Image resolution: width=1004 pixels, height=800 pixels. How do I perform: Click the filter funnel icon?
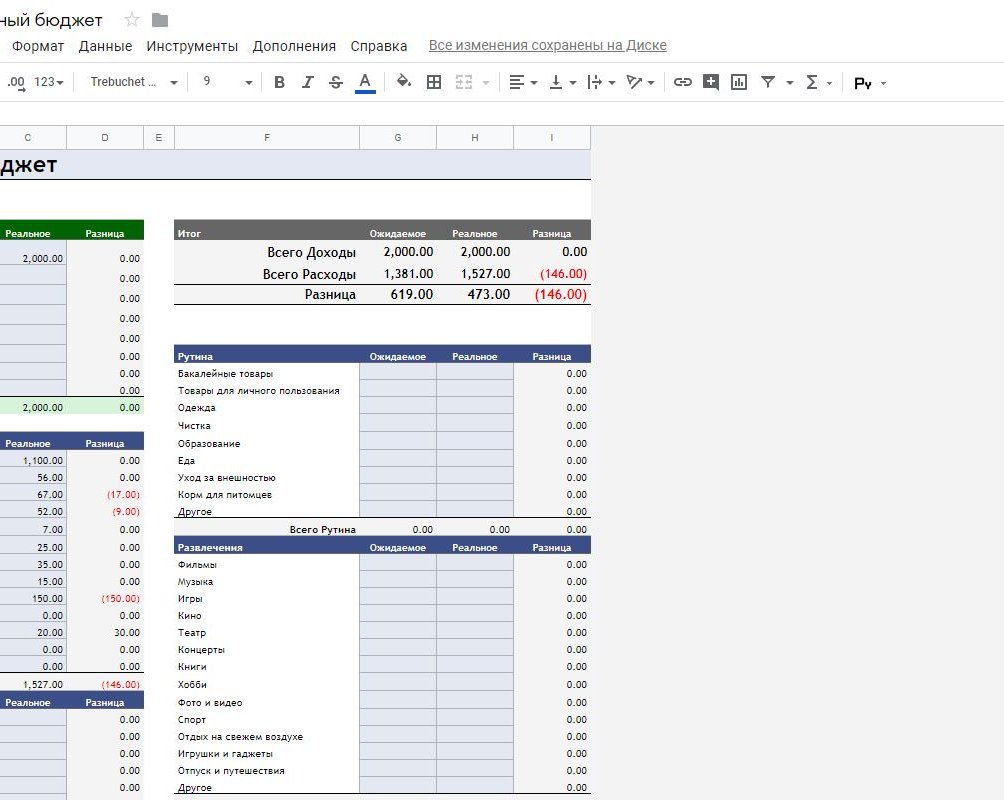768,82
